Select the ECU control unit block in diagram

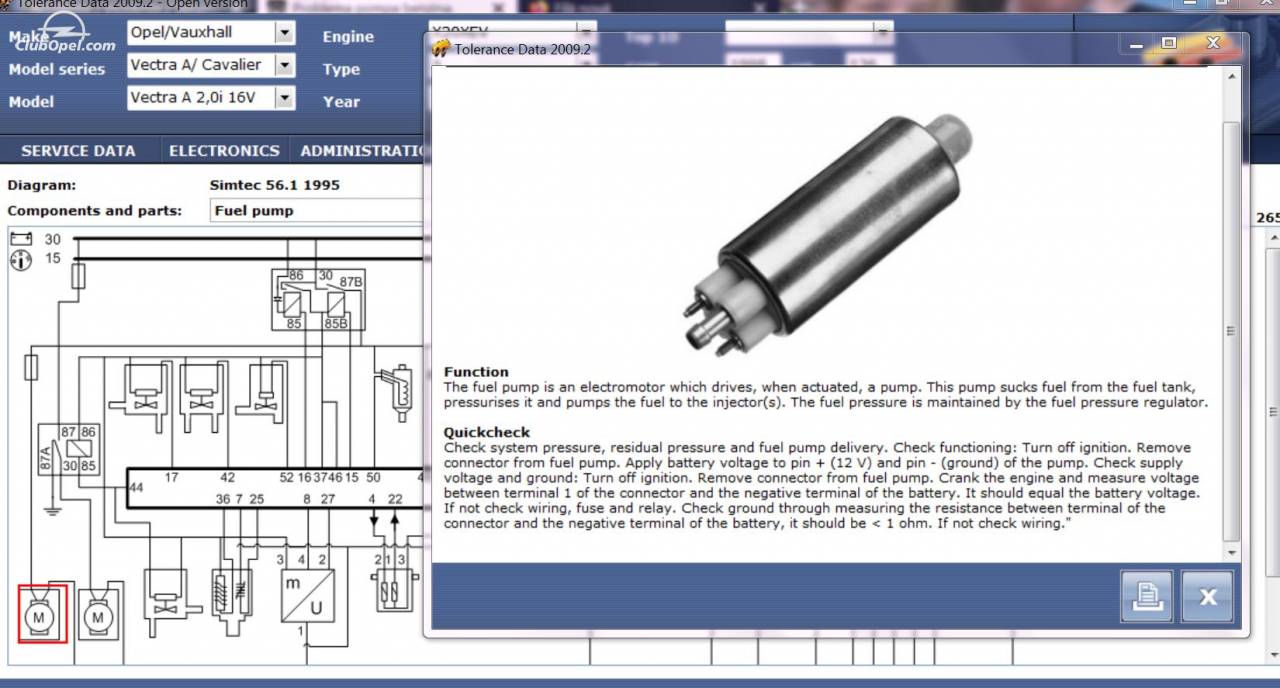click(275, 488)
